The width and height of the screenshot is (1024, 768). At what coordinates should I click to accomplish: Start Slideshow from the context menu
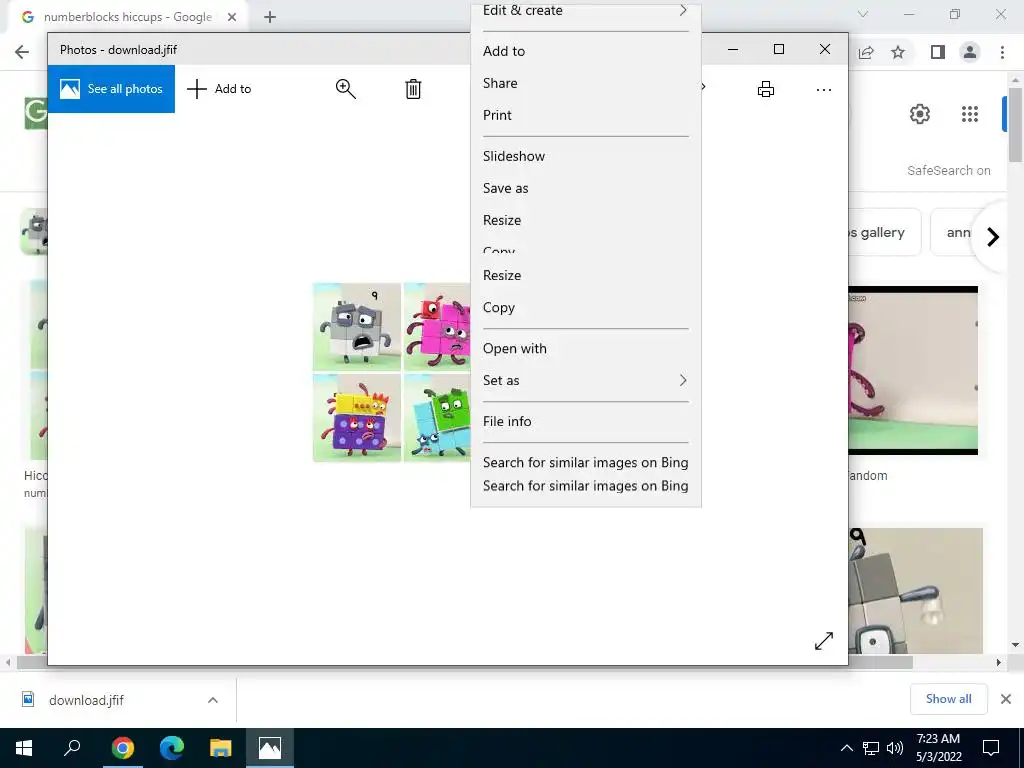coord(585,156)
